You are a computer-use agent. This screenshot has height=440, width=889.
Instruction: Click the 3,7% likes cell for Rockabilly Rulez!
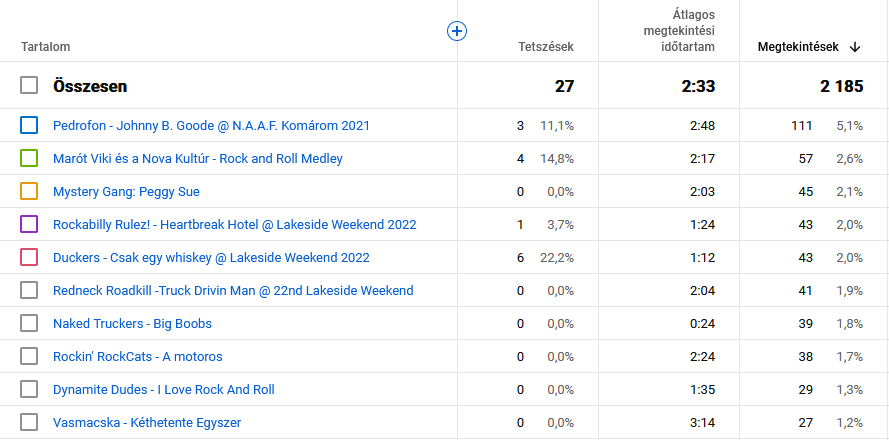pyautogui.click(x=560, y=225)
